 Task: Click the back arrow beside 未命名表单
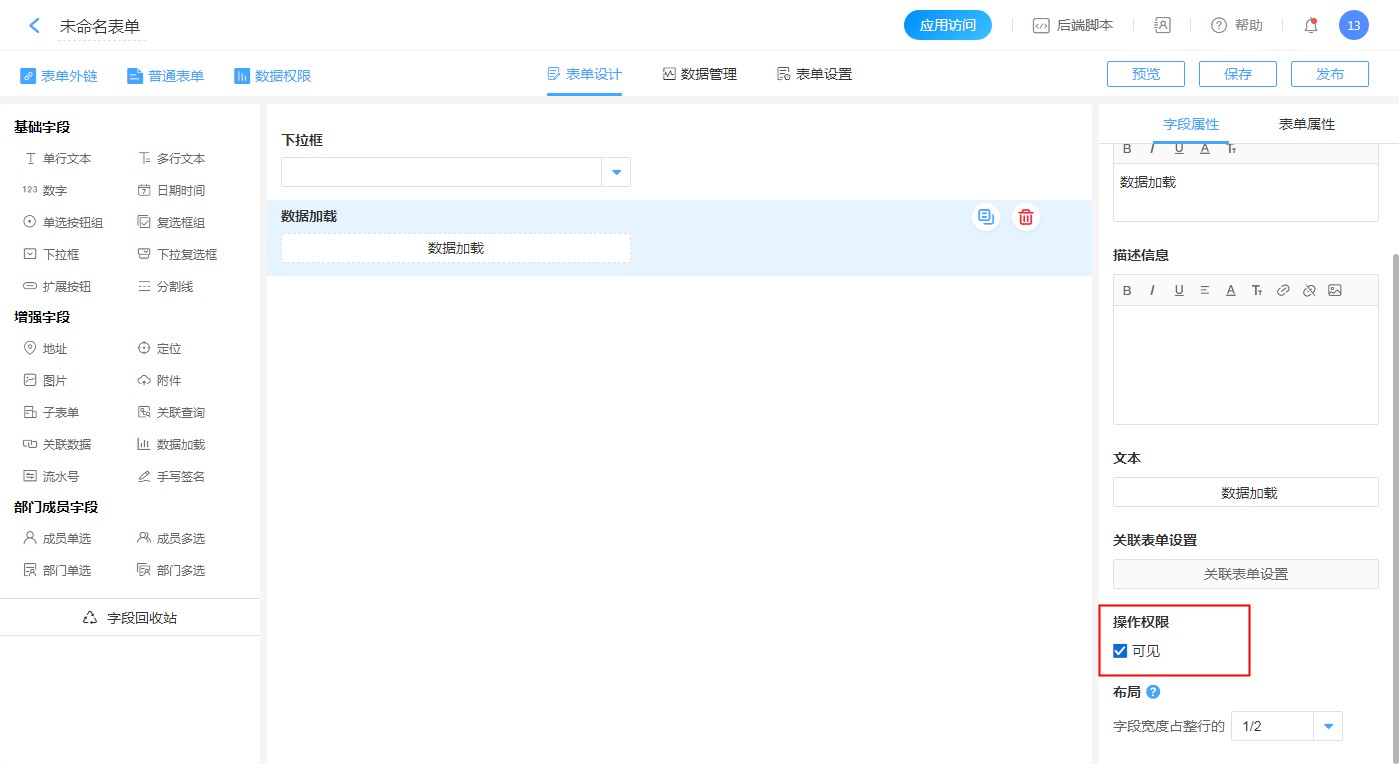(35, 26)
